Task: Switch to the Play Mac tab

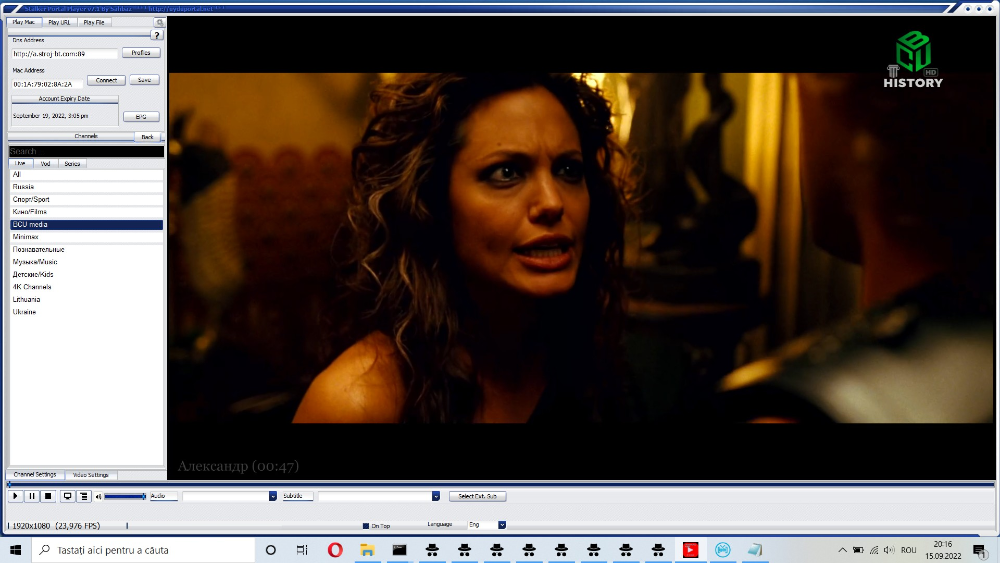Action: tap(24, 22)
